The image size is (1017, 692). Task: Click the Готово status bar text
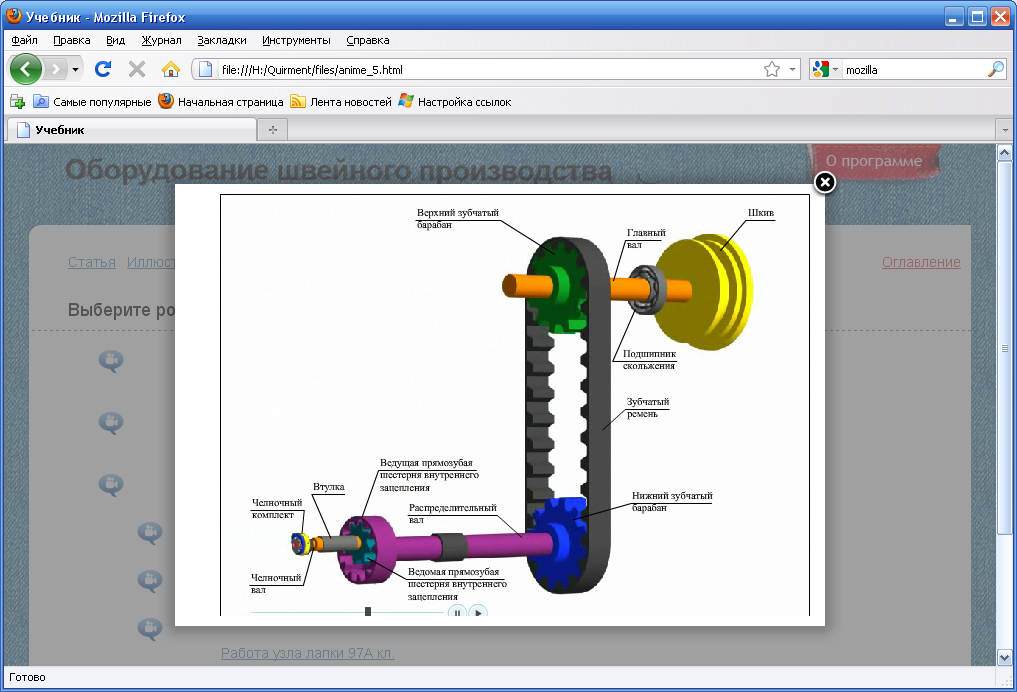pos(27,677)
